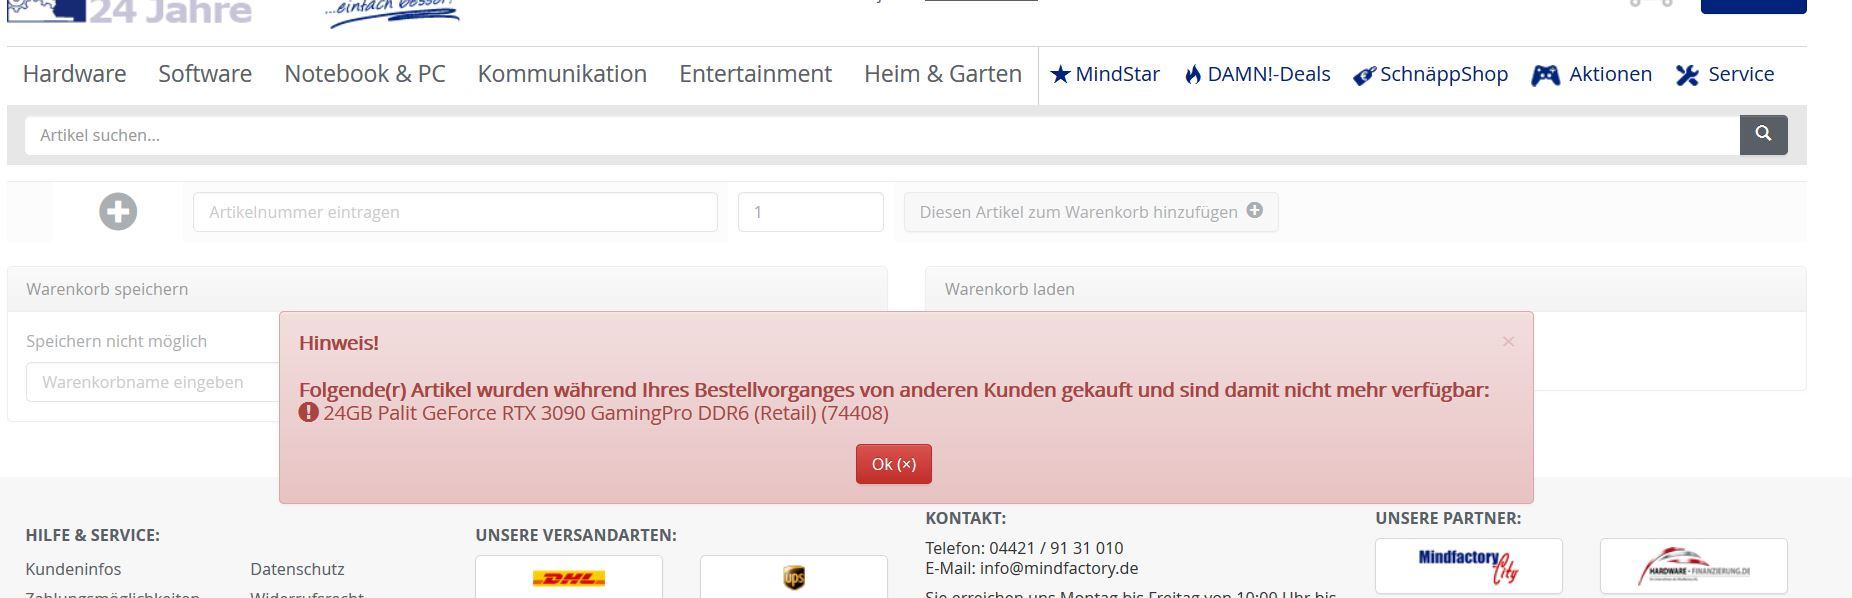
Task: Click the info@mindfactory.de email address
Action: point(1059,568)
